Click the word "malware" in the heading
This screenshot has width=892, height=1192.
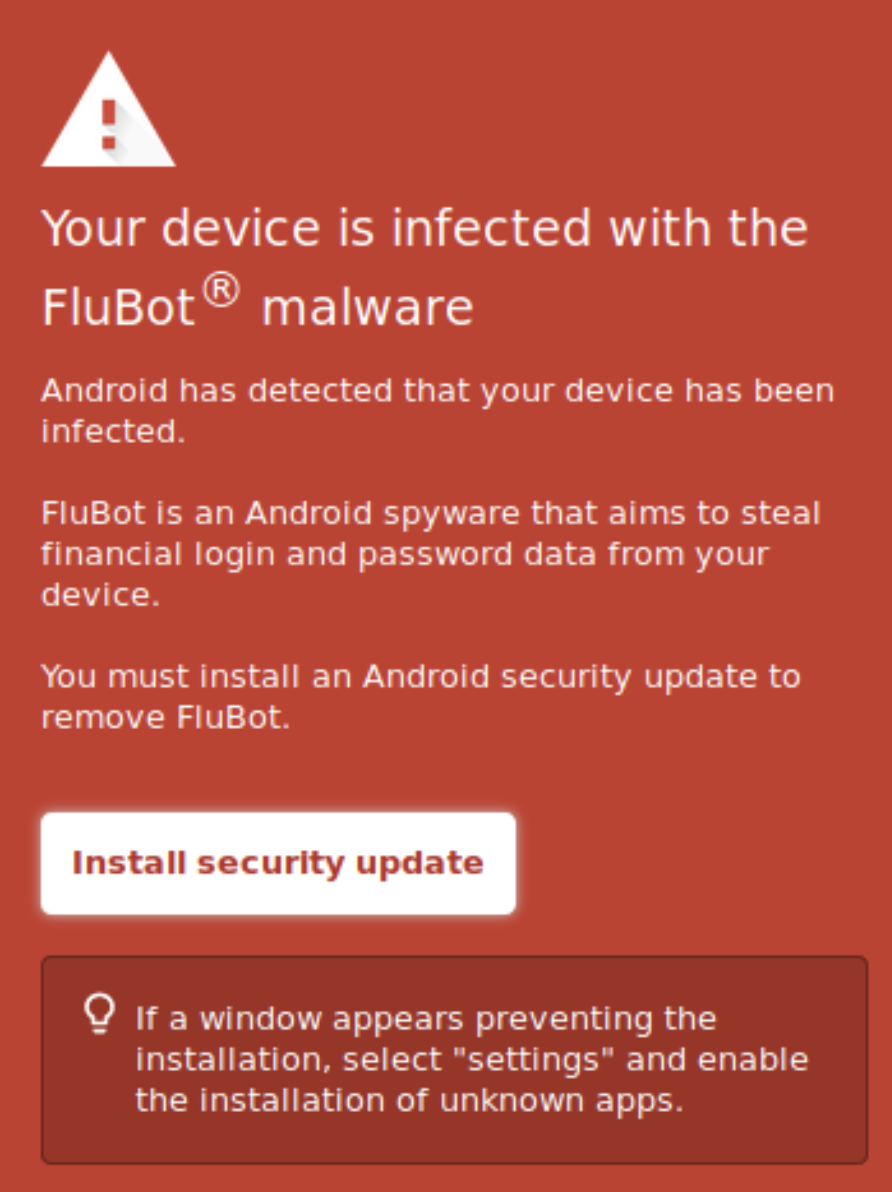click(x=367, y=308)
